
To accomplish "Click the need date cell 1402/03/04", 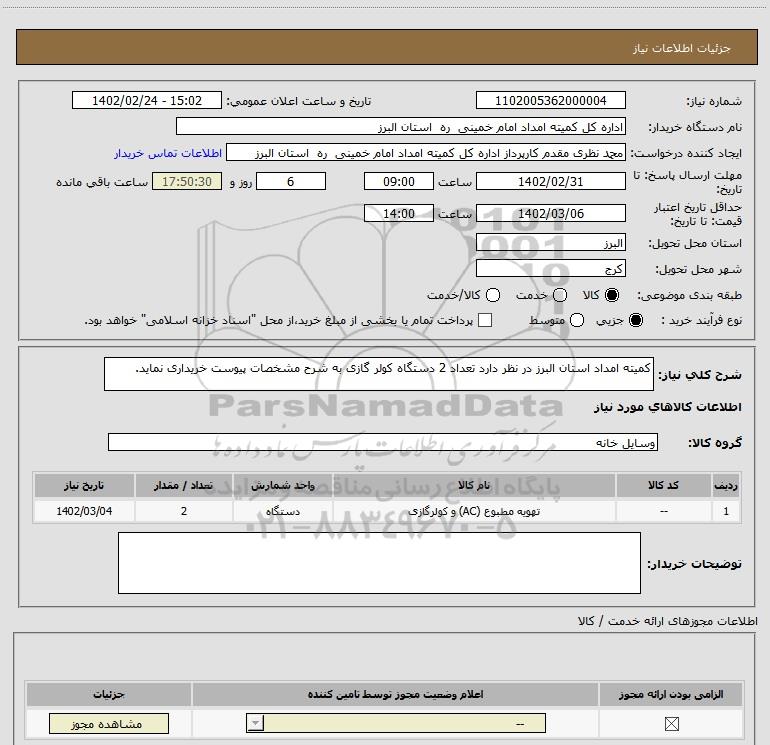I will [84, 511].
